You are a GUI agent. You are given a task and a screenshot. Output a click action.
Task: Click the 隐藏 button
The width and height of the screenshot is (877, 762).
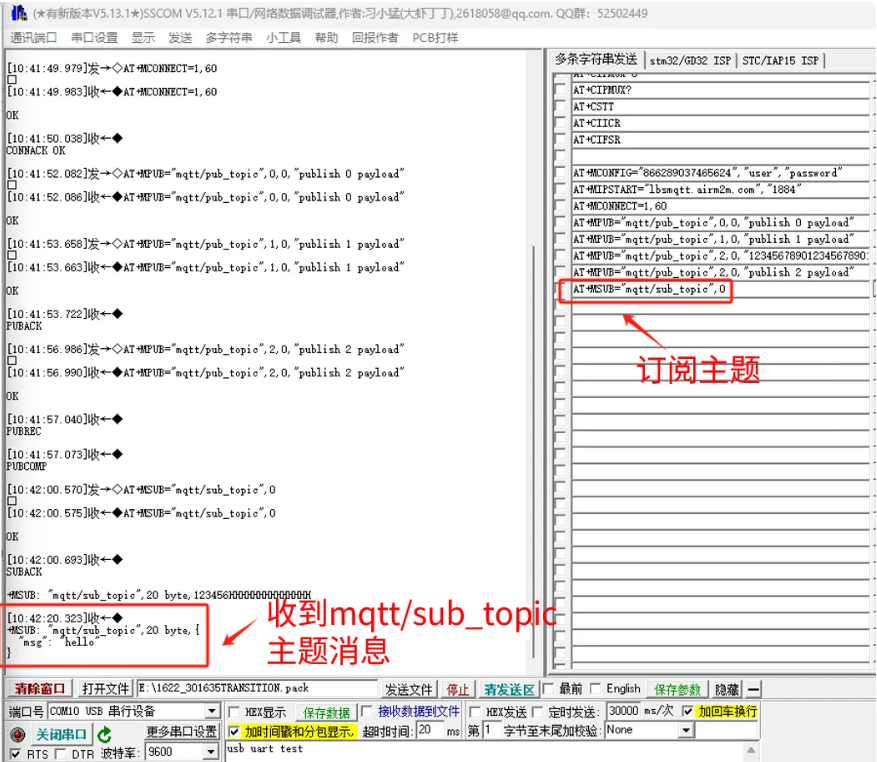click(x=727, y=689)
